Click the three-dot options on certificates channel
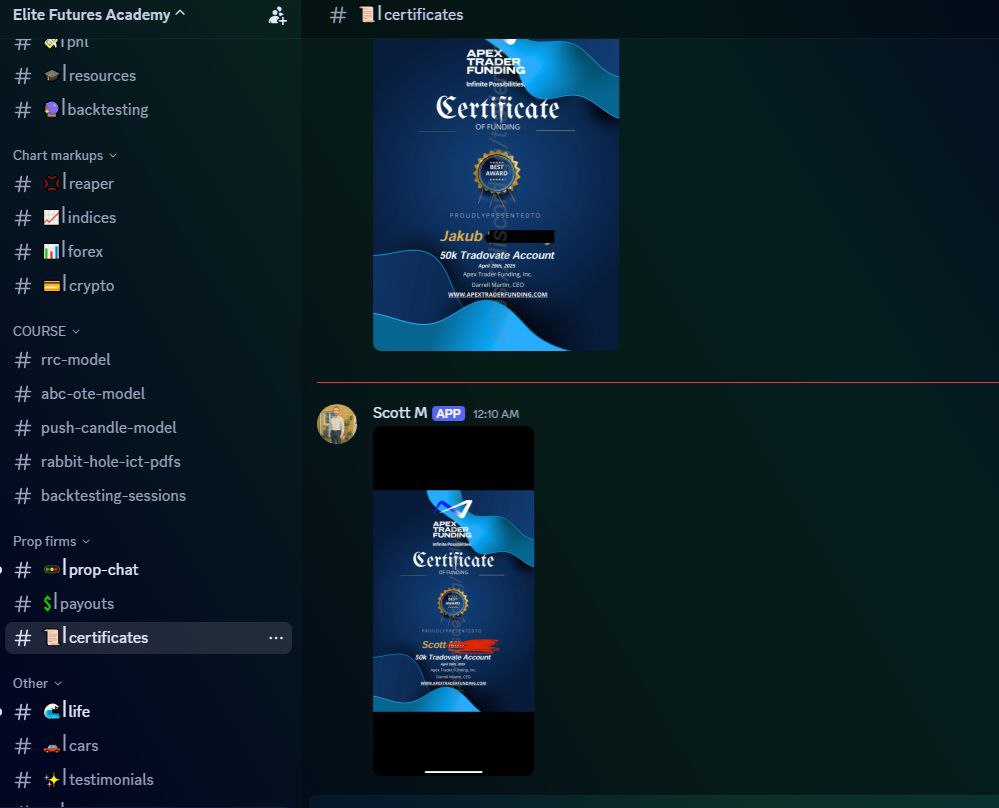 point(276,638)
